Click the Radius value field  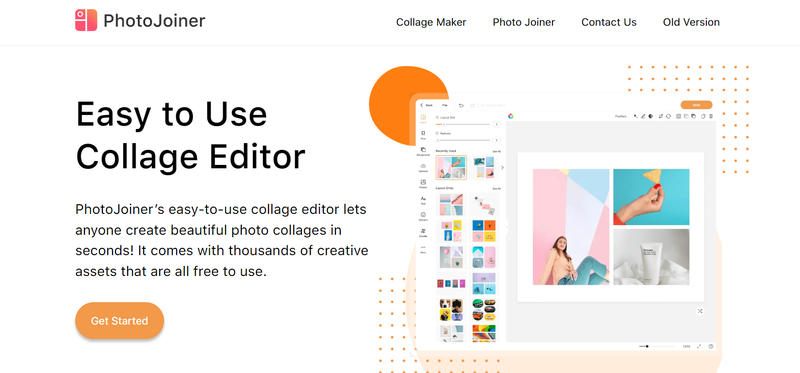pyautogui.click(x=496, y=140)
